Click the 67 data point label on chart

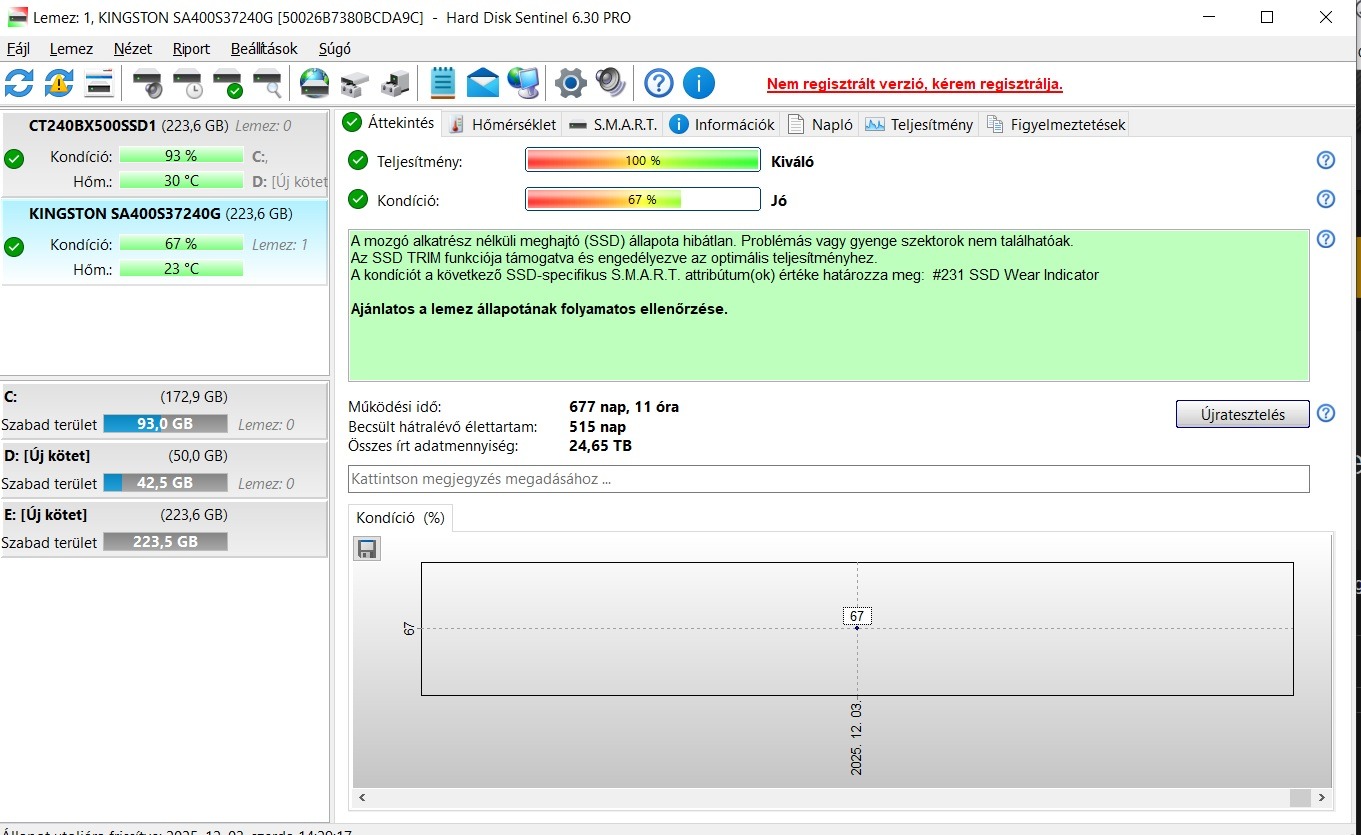[857, 616]
